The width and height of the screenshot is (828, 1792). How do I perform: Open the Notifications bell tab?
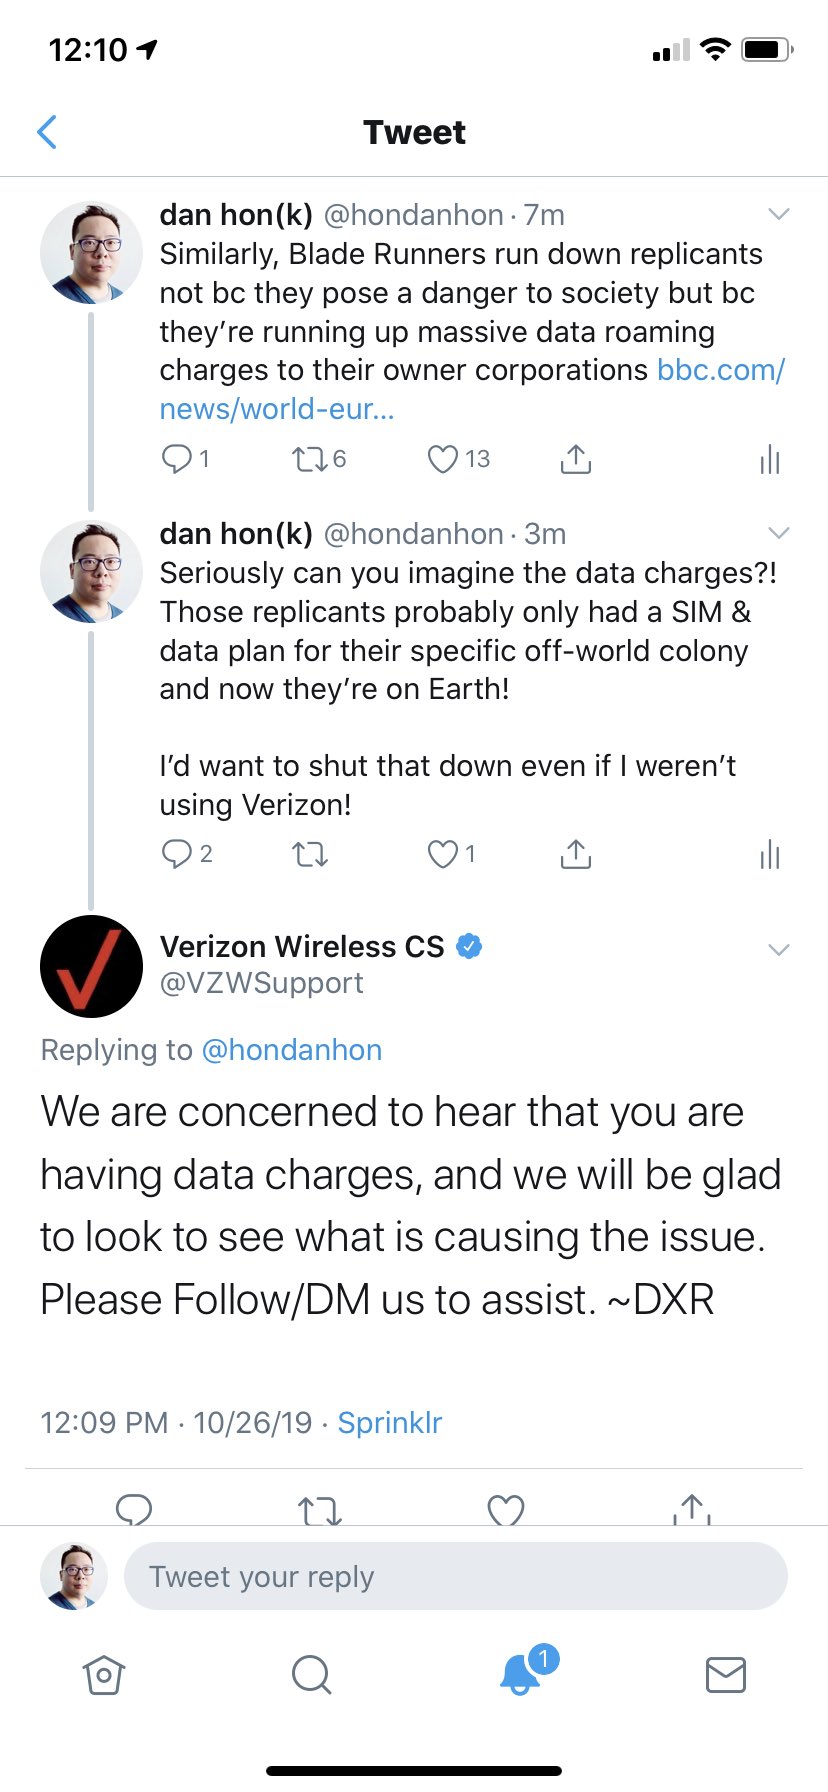[x=520, y=1674]
